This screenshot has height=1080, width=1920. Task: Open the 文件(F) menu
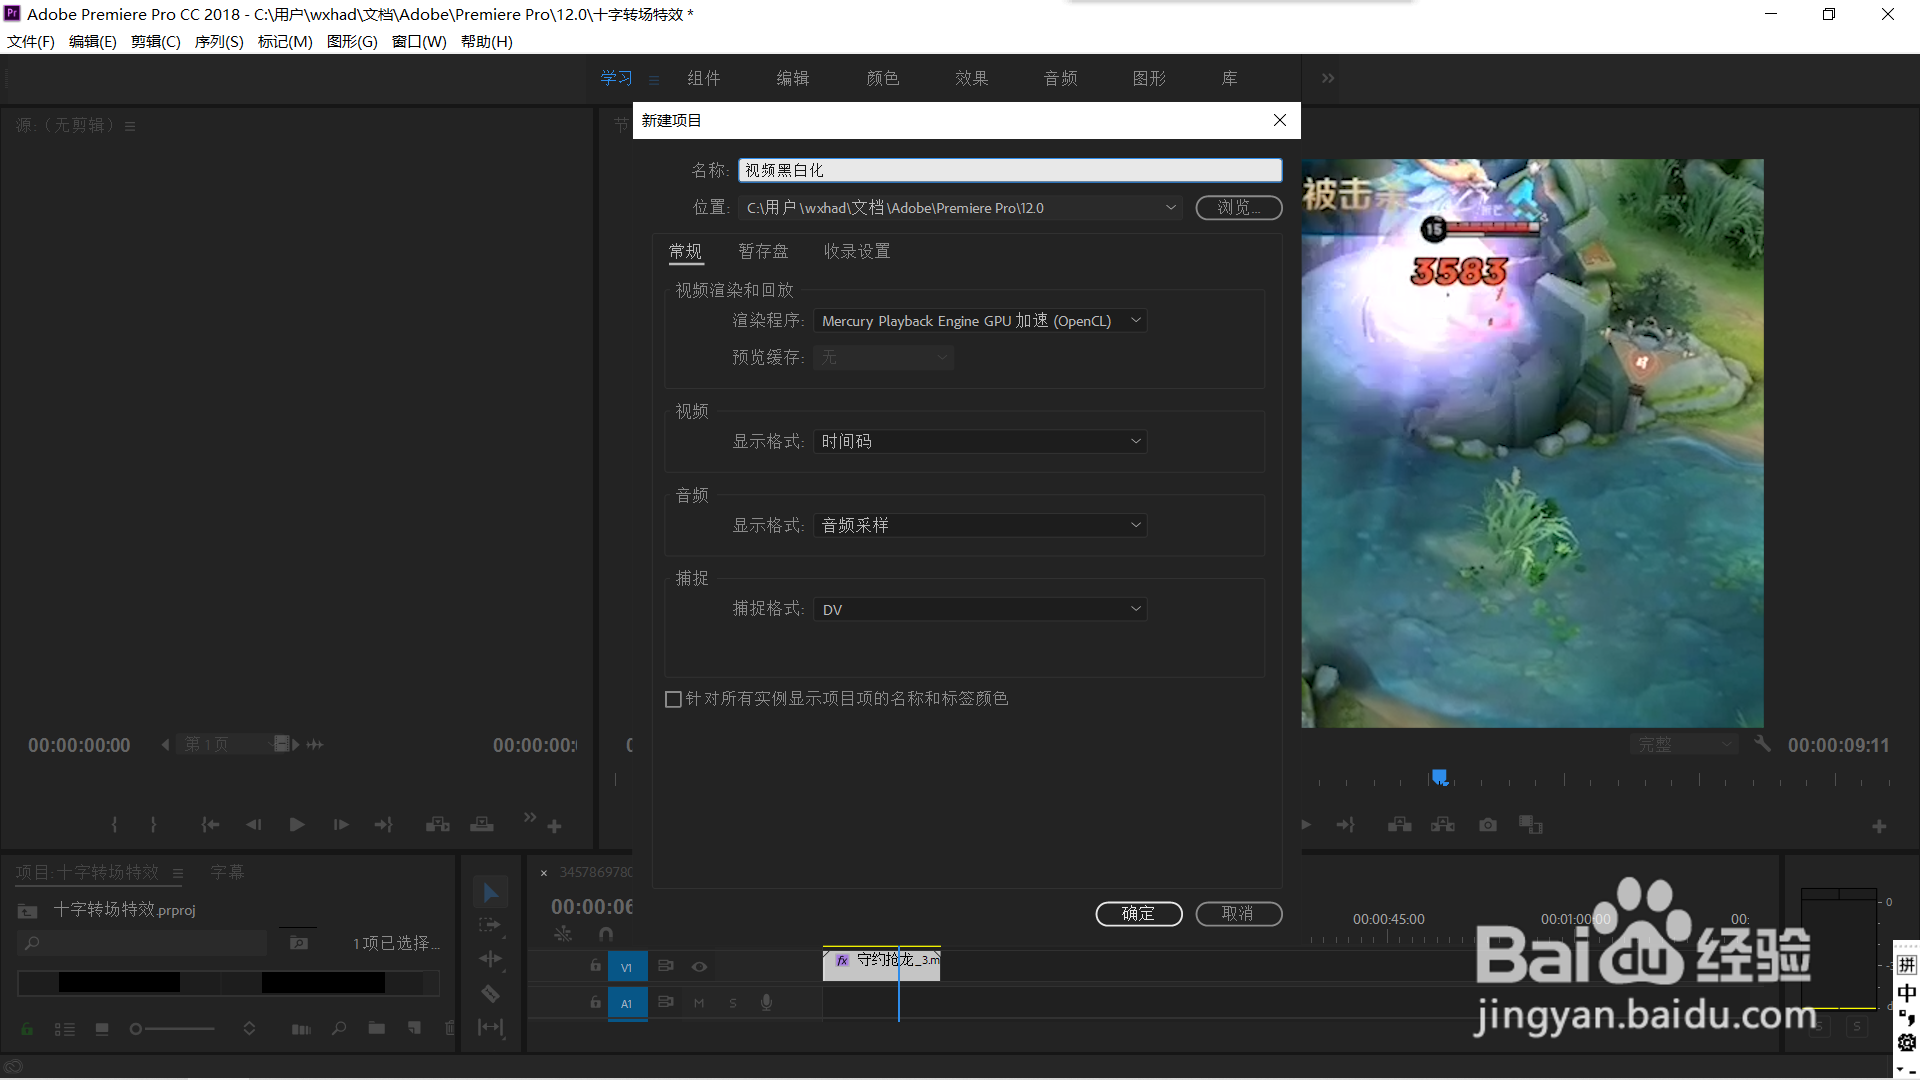31,41
